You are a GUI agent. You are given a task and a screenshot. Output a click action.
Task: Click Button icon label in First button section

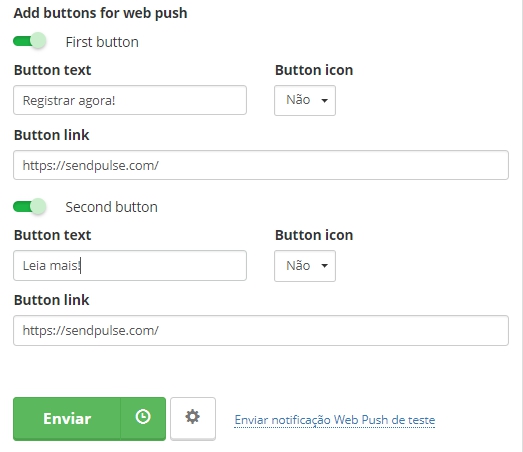point(314,70)
